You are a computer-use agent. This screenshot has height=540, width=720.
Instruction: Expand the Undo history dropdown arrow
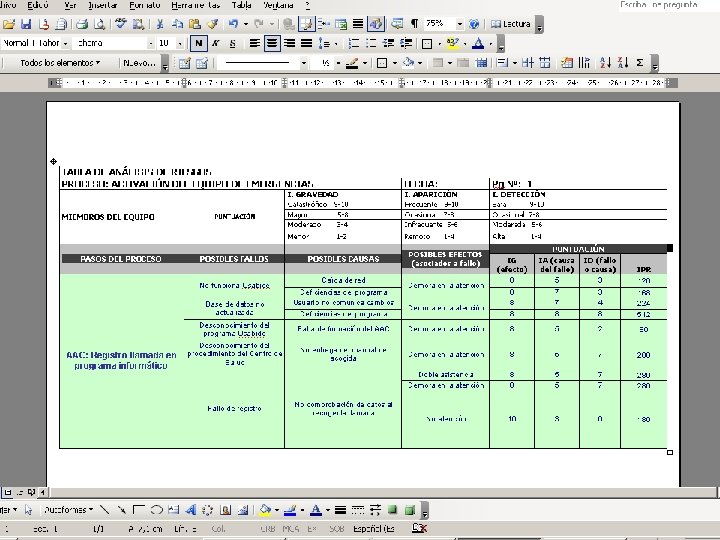point(246,24)
